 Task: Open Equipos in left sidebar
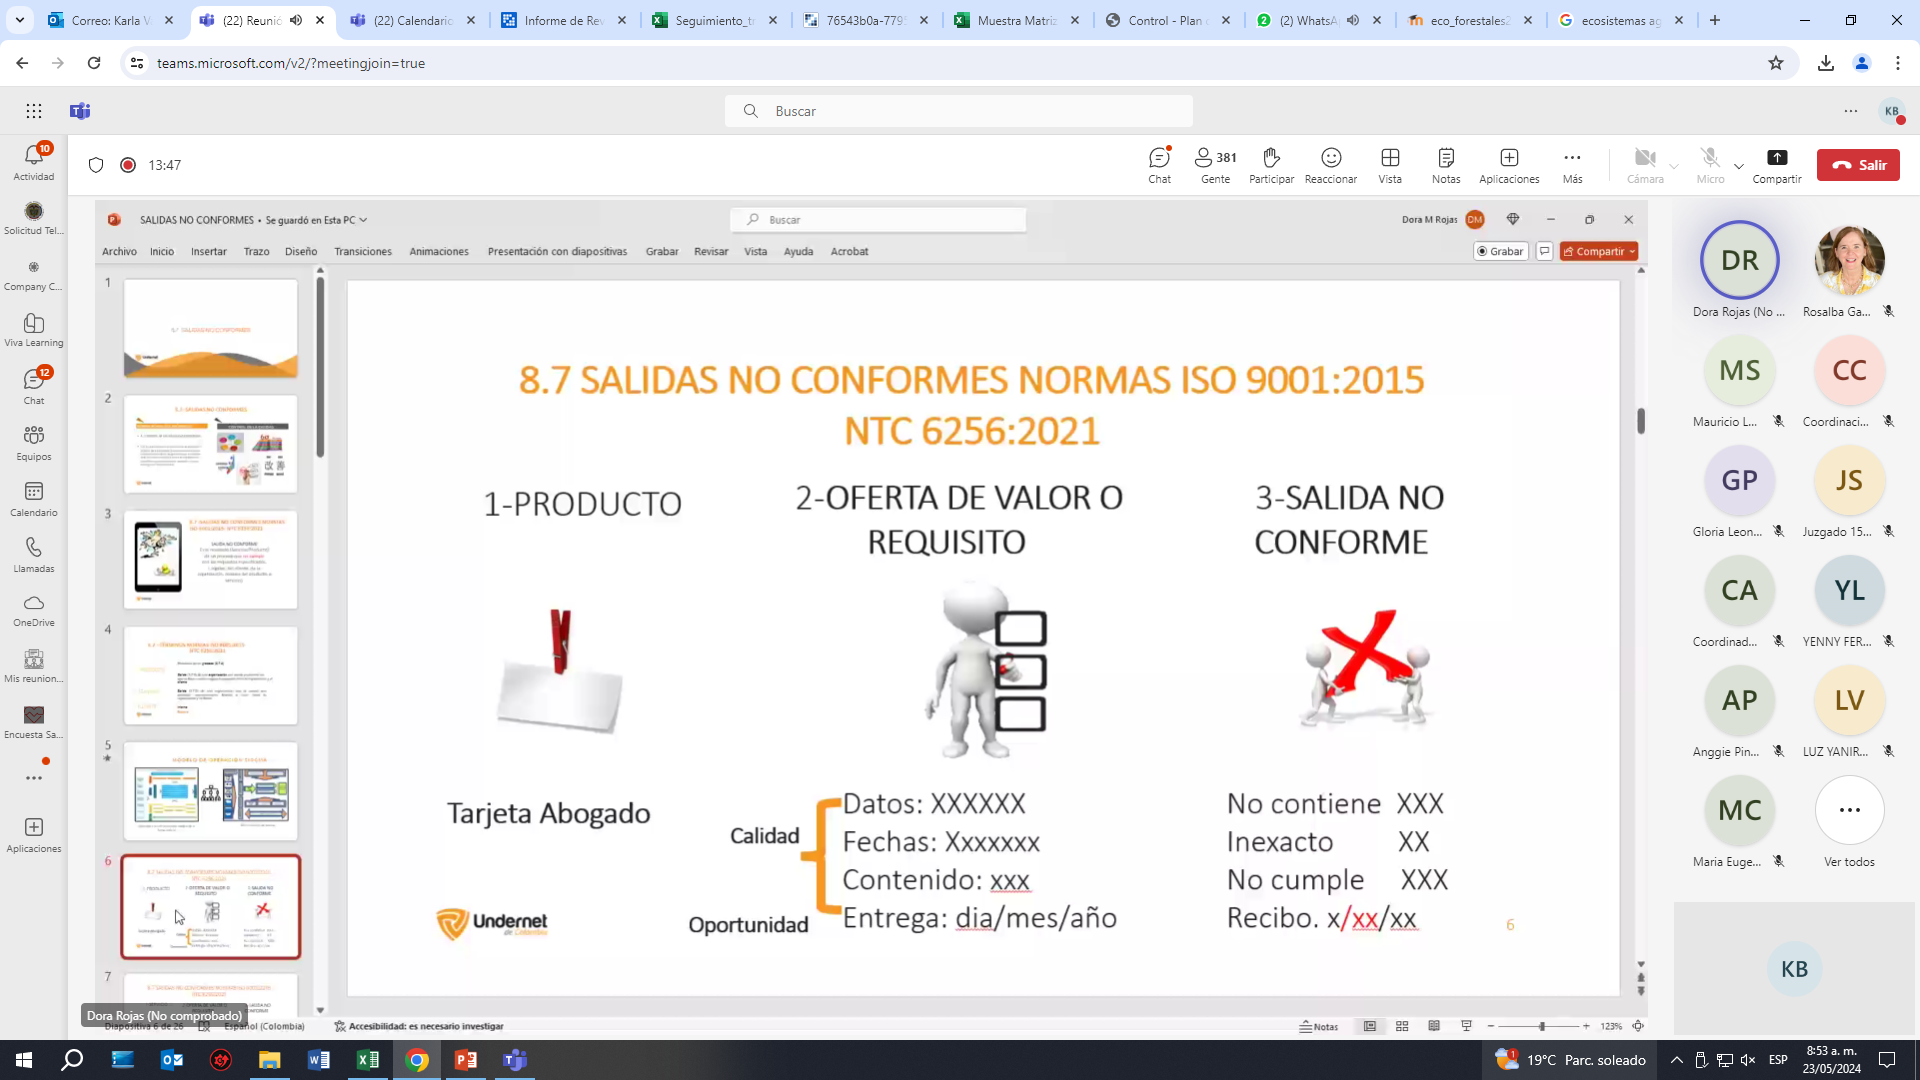click(x=34, y=442)
